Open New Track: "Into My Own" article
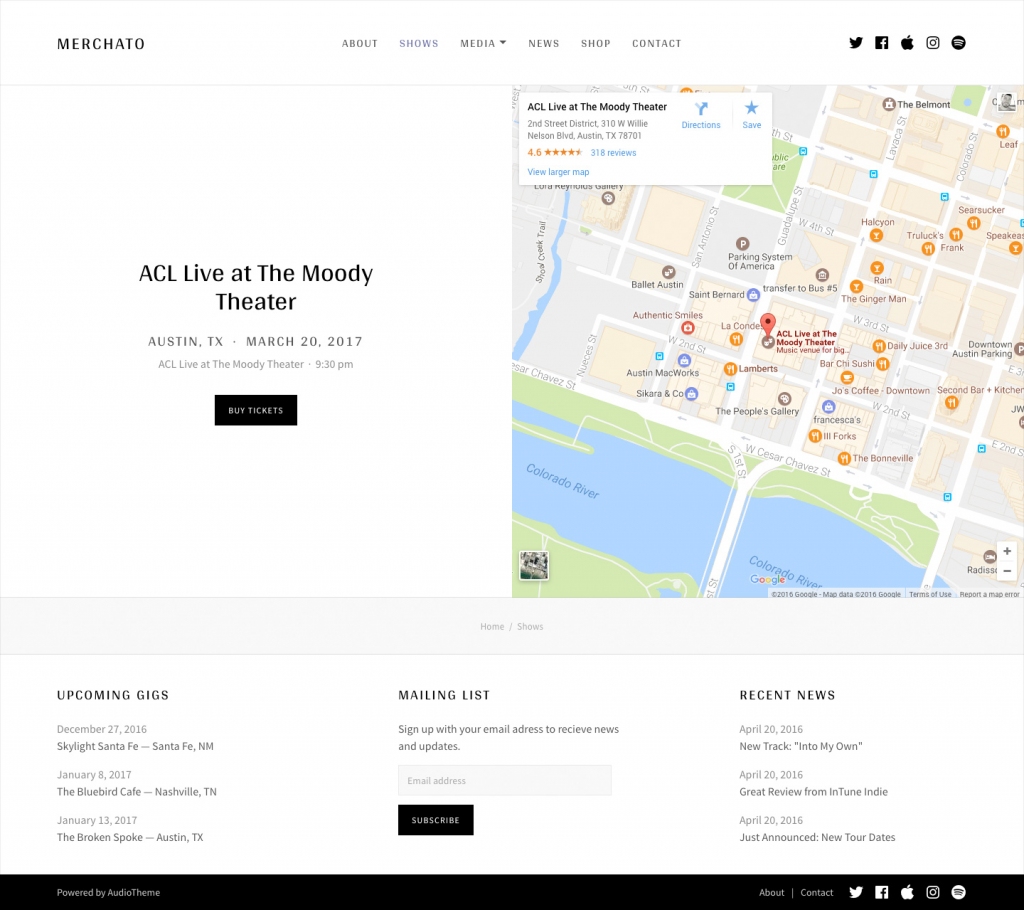 pos(801,746)
